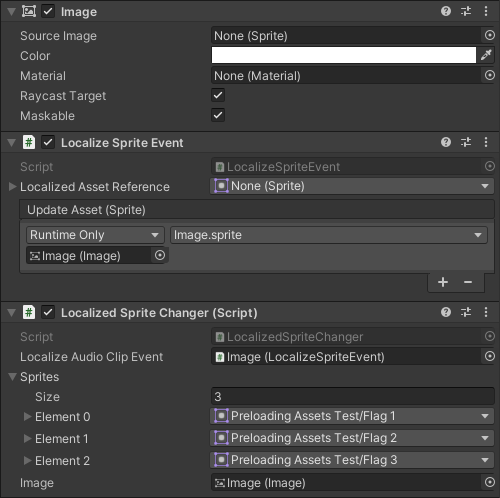
Task: Disable the Raycast Target checkbox
Action: coord(218,95)
